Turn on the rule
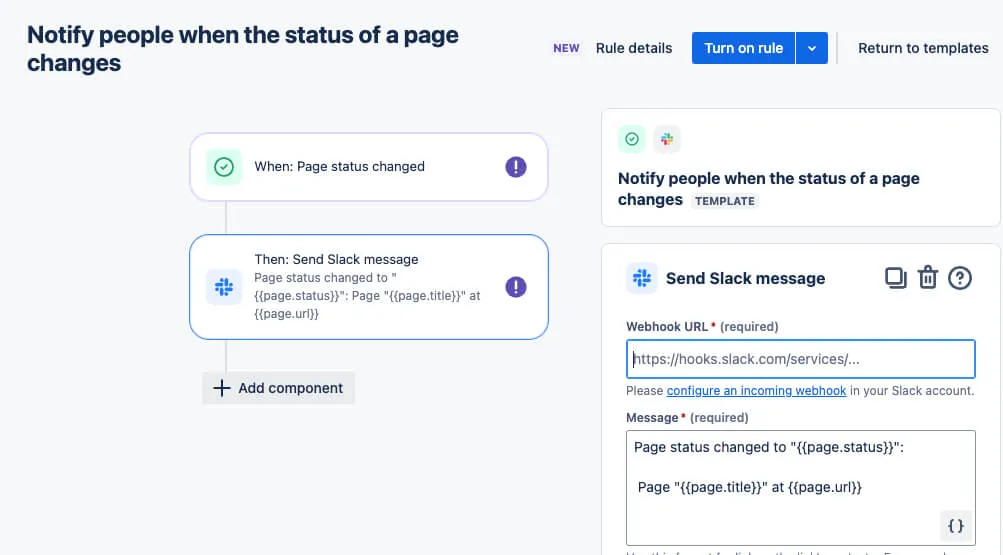The image size is (1003, 555). point(743,48)
